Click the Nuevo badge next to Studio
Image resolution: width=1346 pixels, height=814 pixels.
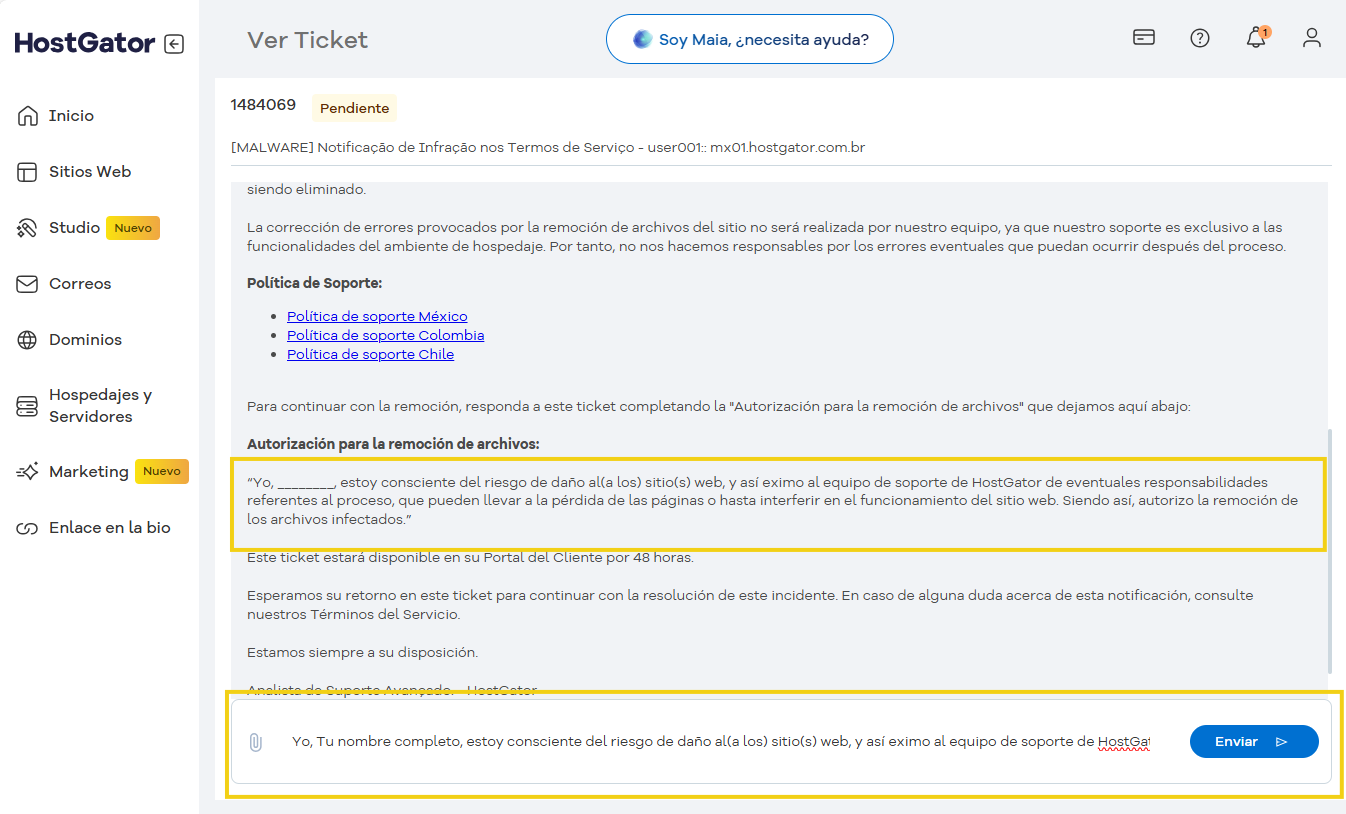(x=133, y=228)
